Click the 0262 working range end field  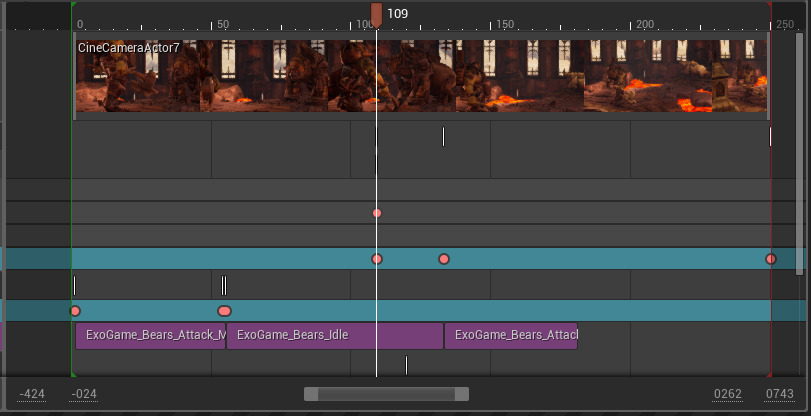pyautogui.click(x=727, y=394)
